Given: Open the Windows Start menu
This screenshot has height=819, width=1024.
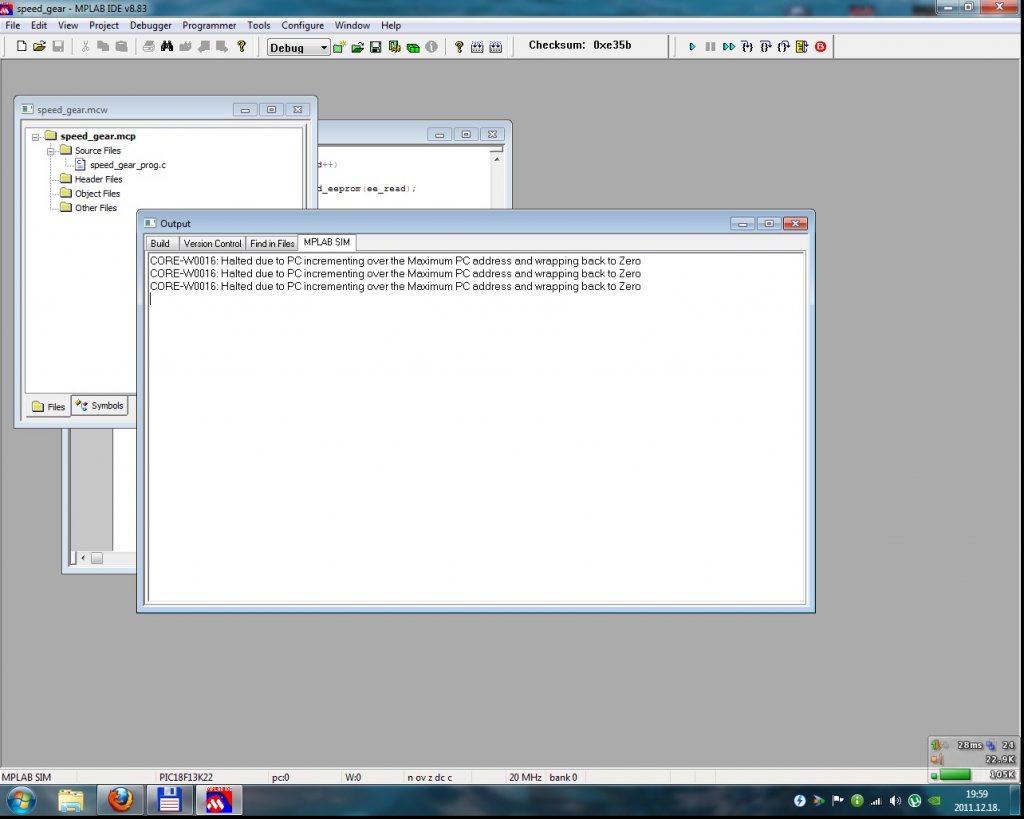Looking at the screenshot, I should click(22, 800).
